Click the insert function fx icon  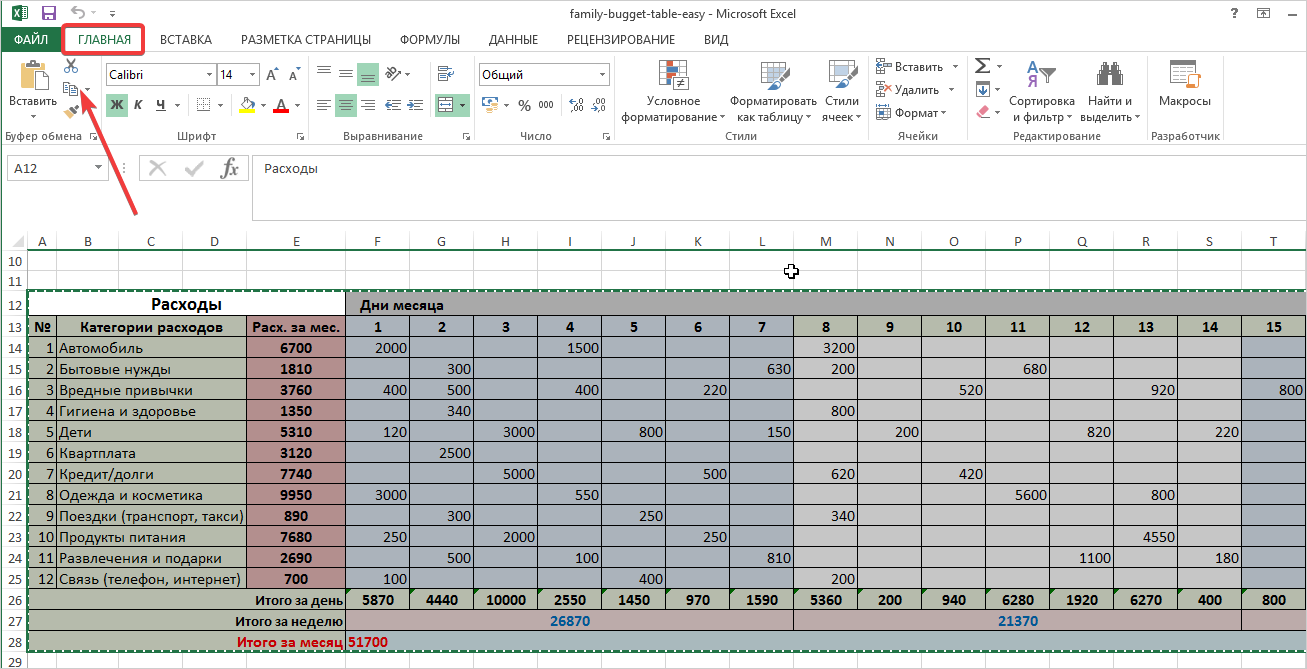[230, 169]
